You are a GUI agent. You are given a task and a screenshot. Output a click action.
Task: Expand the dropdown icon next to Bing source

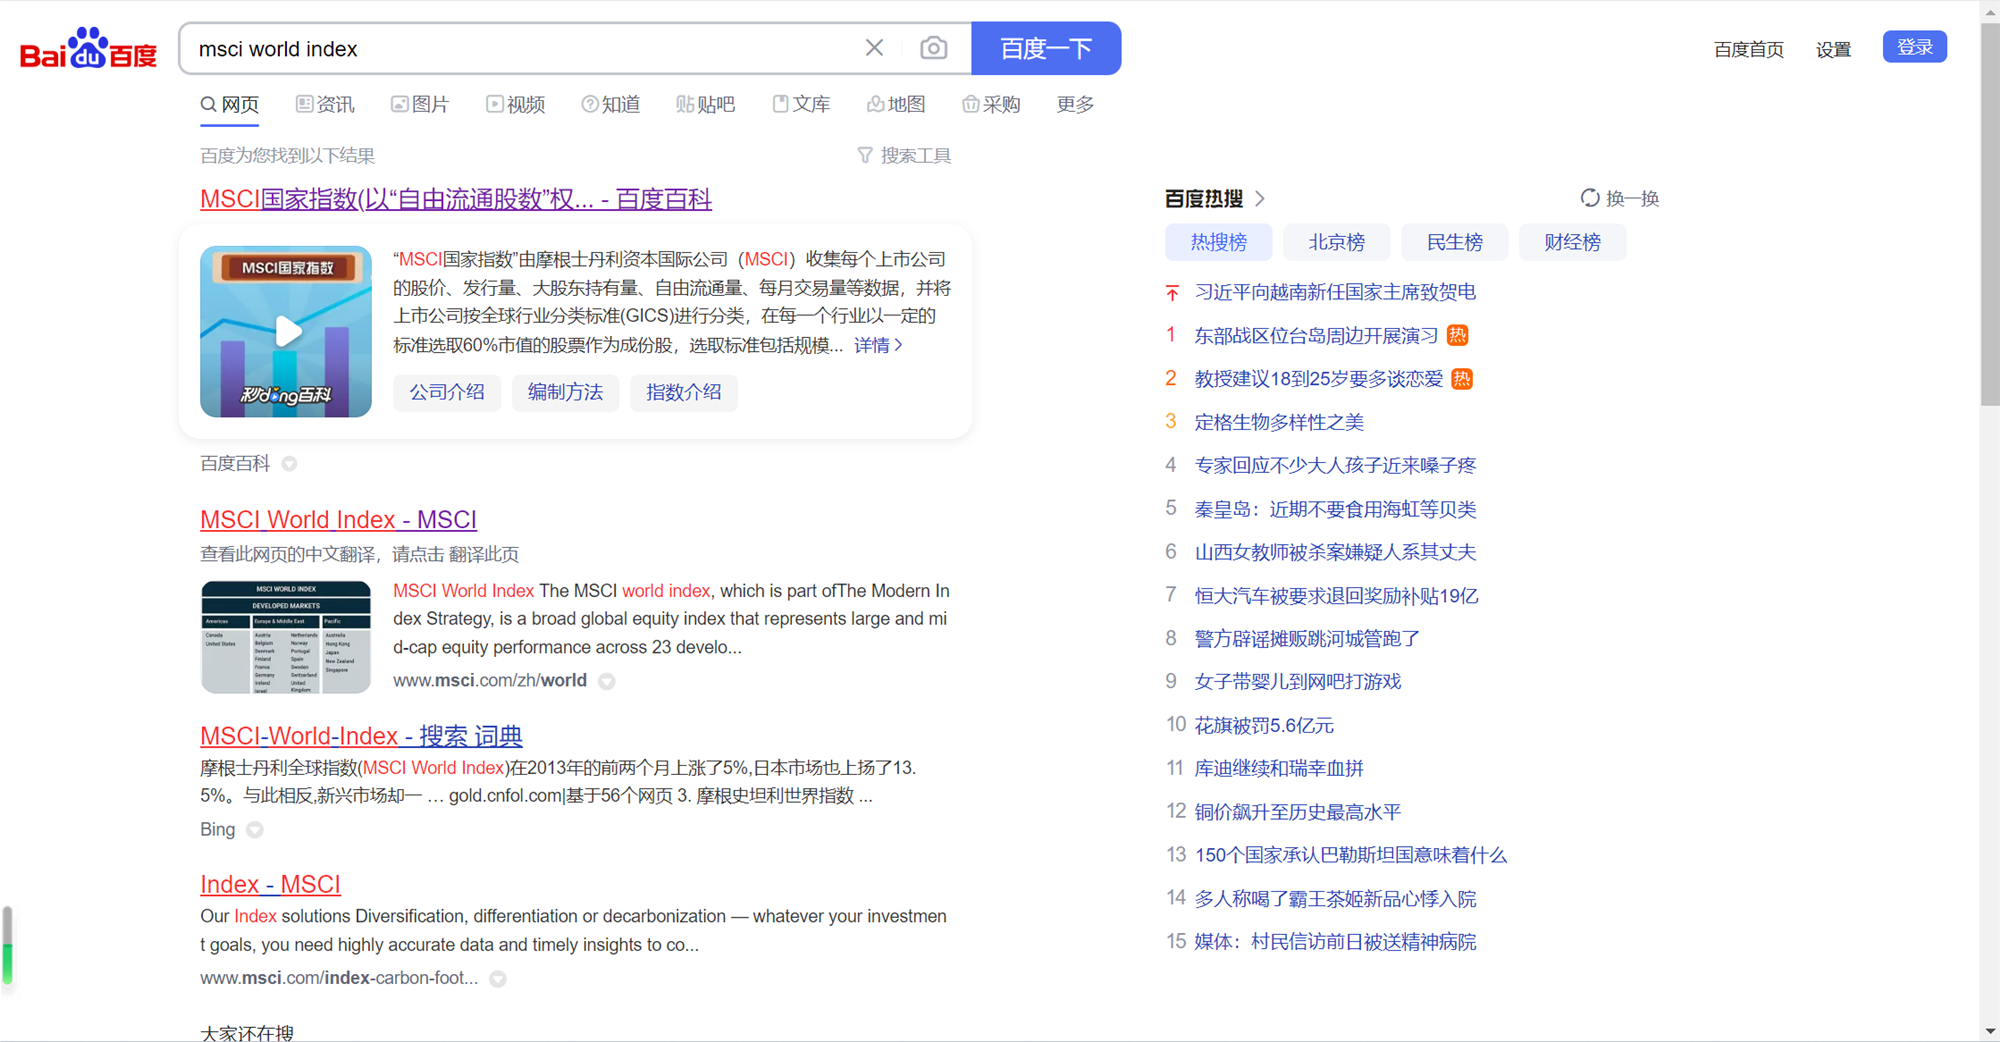[255, 830]
